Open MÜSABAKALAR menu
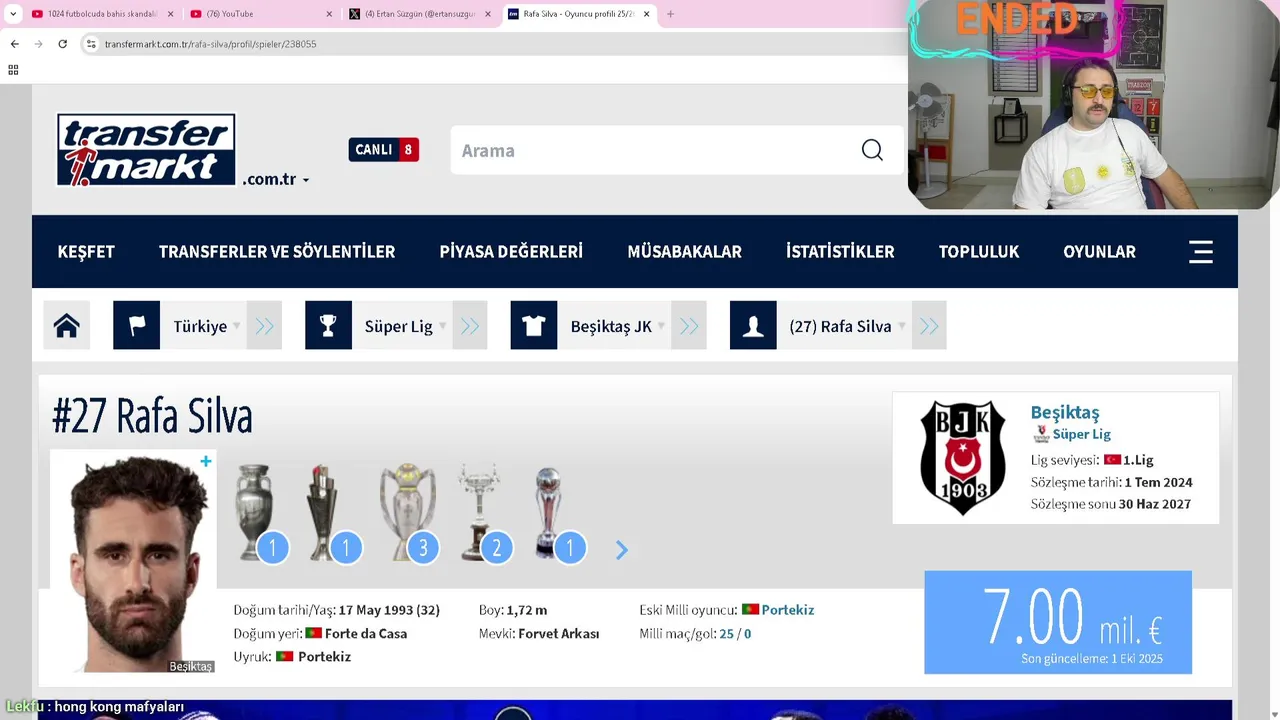This screenshot has height=720, width=1280. click(x=685, y=252)
